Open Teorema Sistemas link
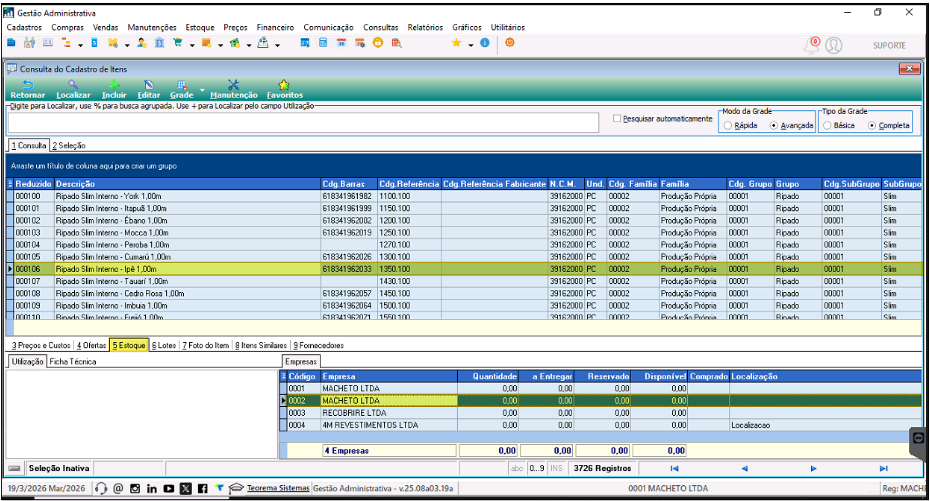Viewport: 930px width, 501px height. pyautogui.click(x=278, y=488)
